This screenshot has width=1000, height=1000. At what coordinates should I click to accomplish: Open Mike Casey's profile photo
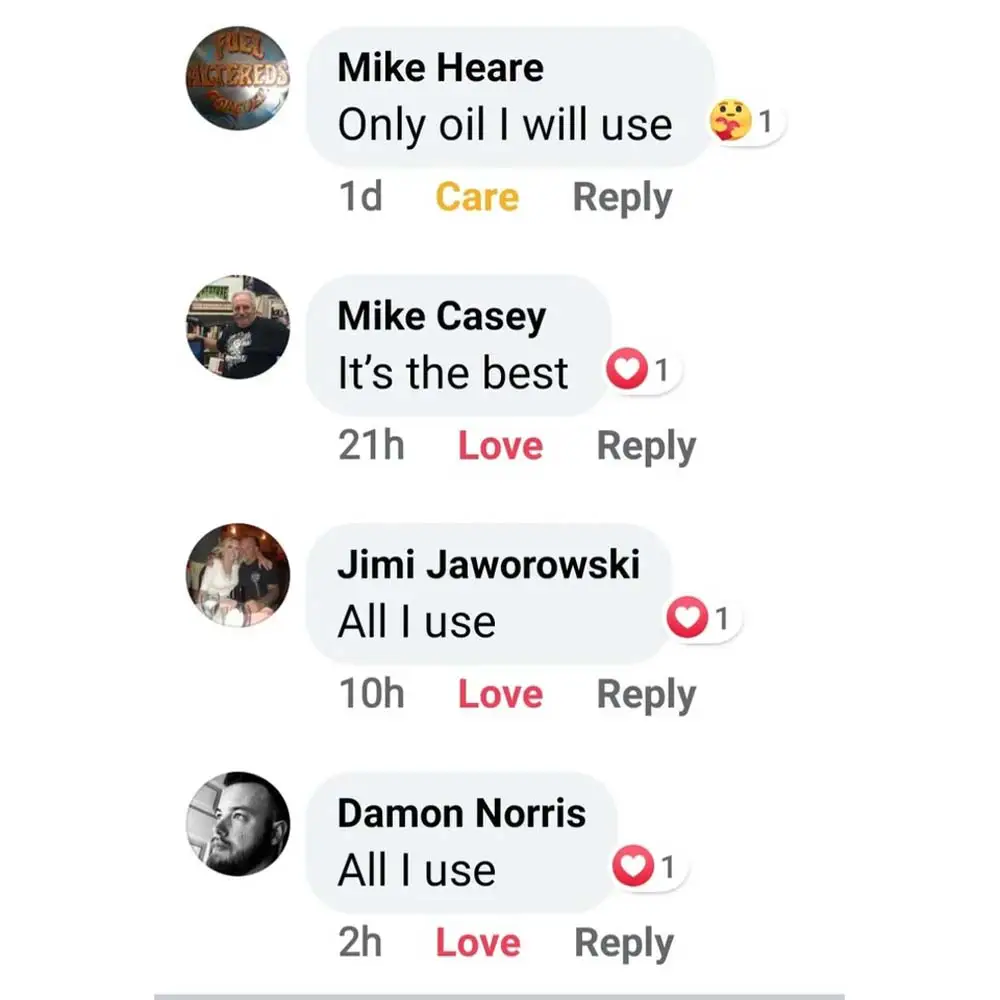pos(238,327)
